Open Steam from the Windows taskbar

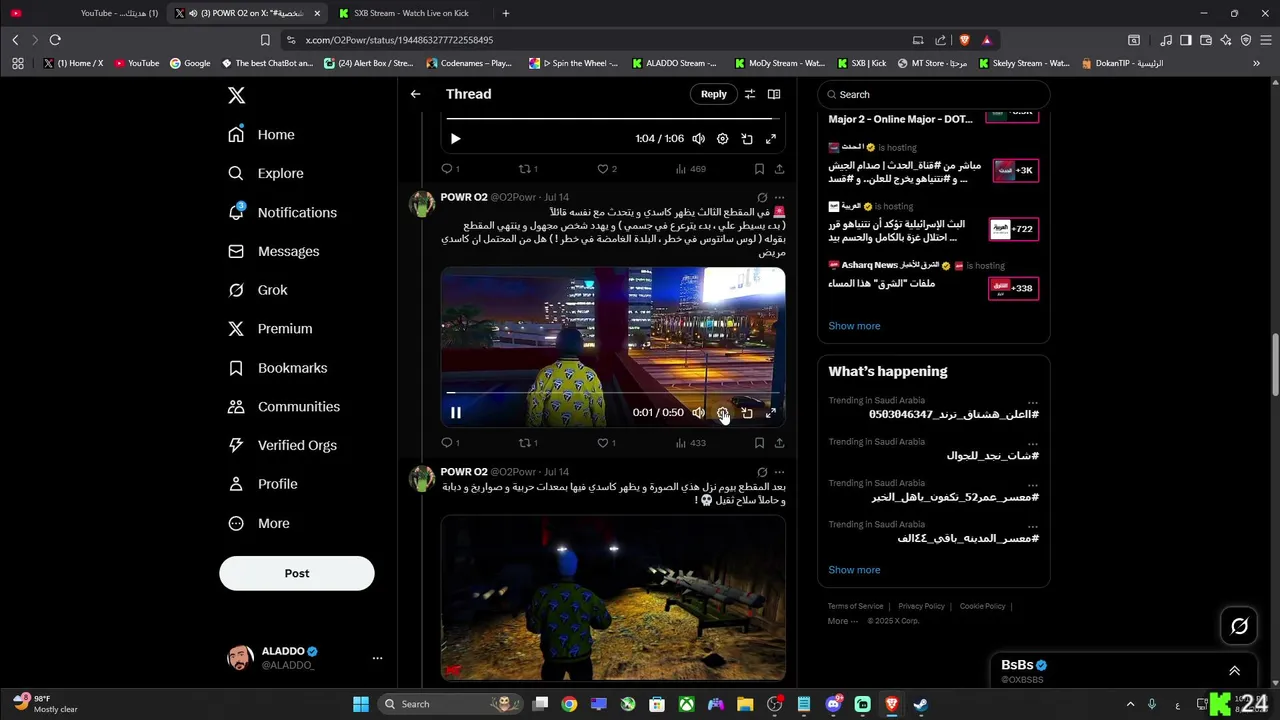point(920,704)
